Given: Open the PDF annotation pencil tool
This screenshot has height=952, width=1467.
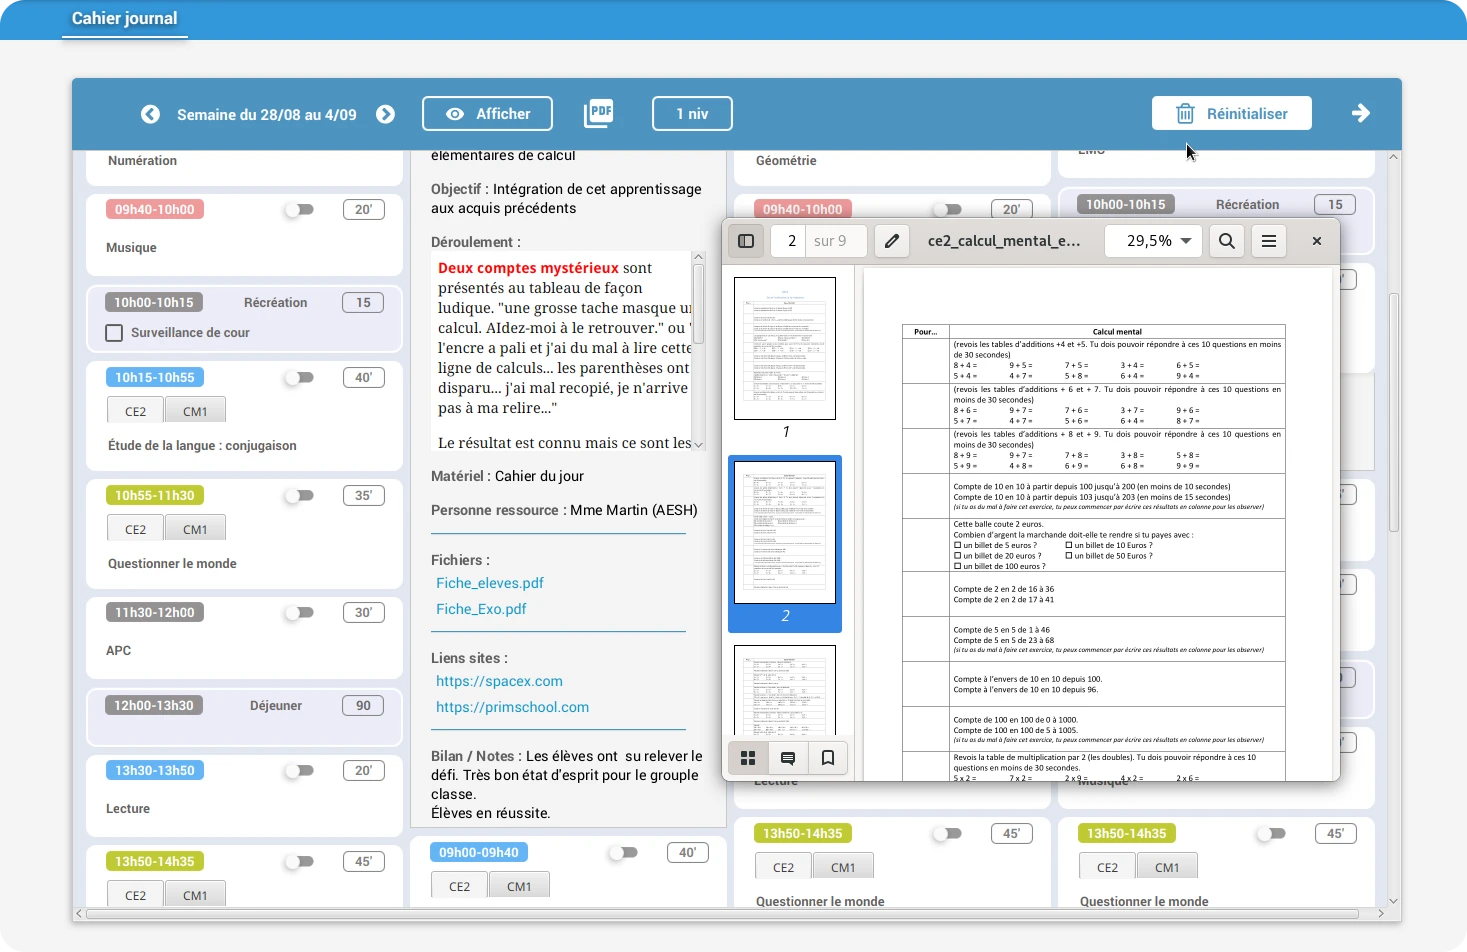Looking at the screenshot, I should pyautogui.click(x=892, y=241).
